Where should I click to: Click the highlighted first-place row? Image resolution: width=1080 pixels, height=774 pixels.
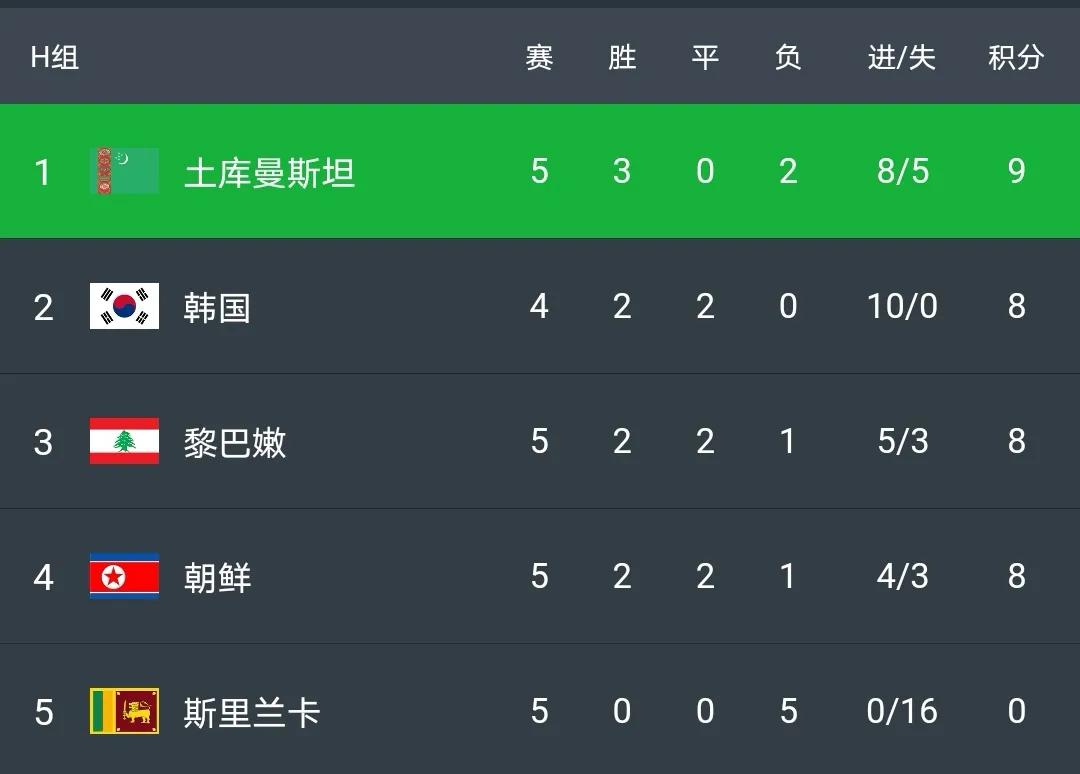tap(540, 170)
